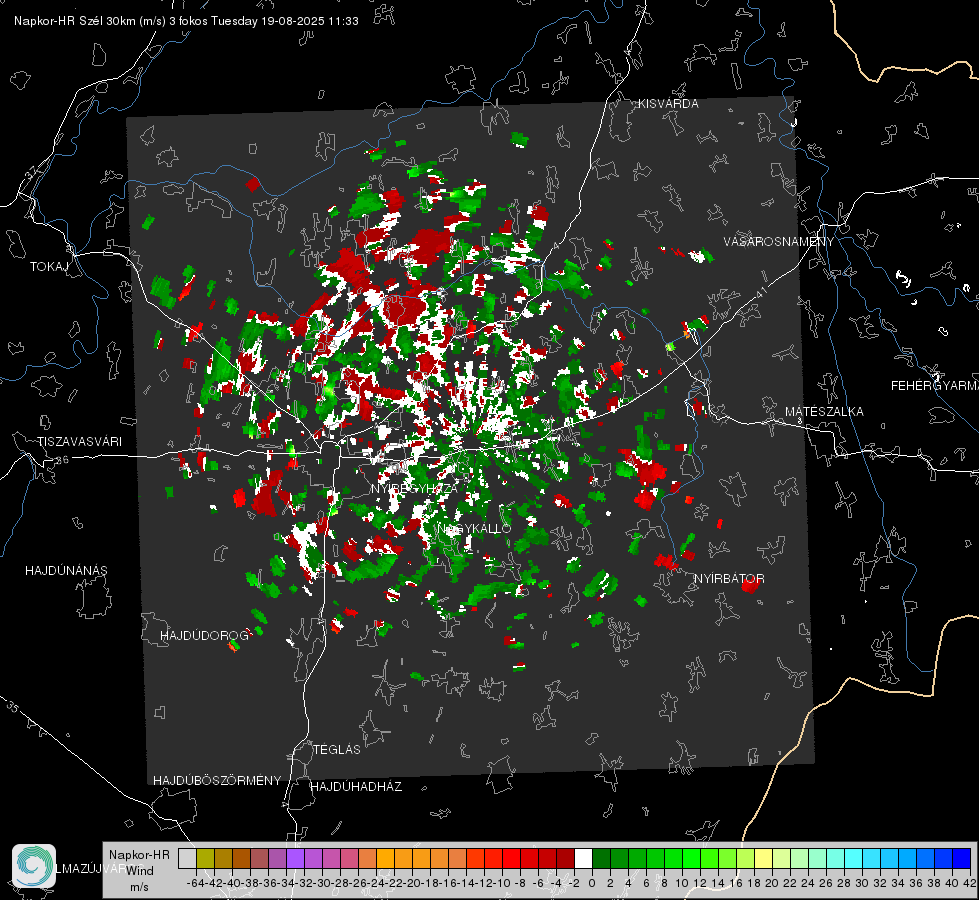979x900 pixels.
Task: Click the Wind label in the legend
Action: tap(139, 871)
